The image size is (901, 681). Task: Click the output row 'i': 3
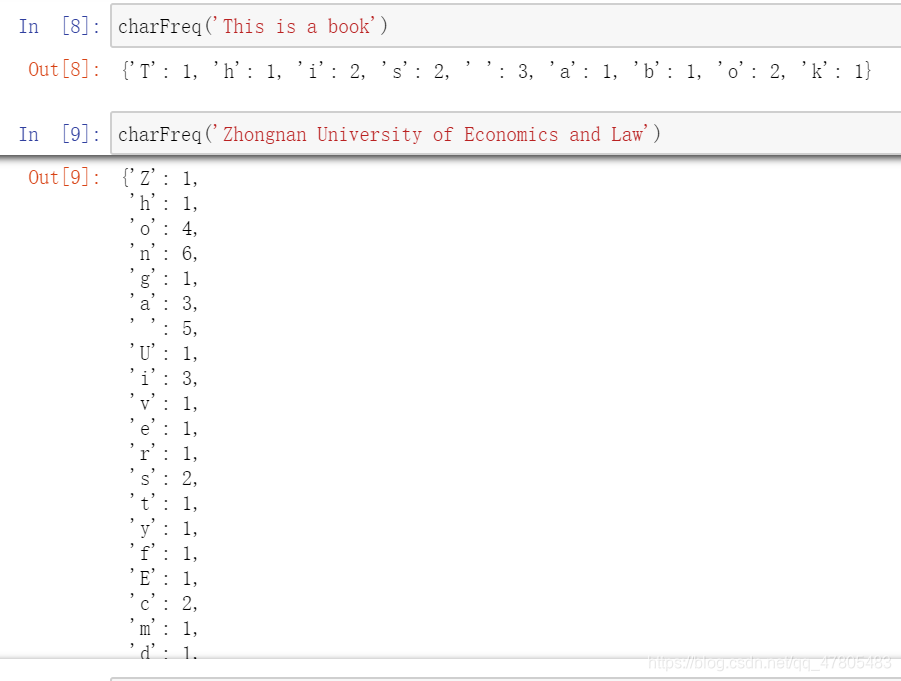[163, 379]
